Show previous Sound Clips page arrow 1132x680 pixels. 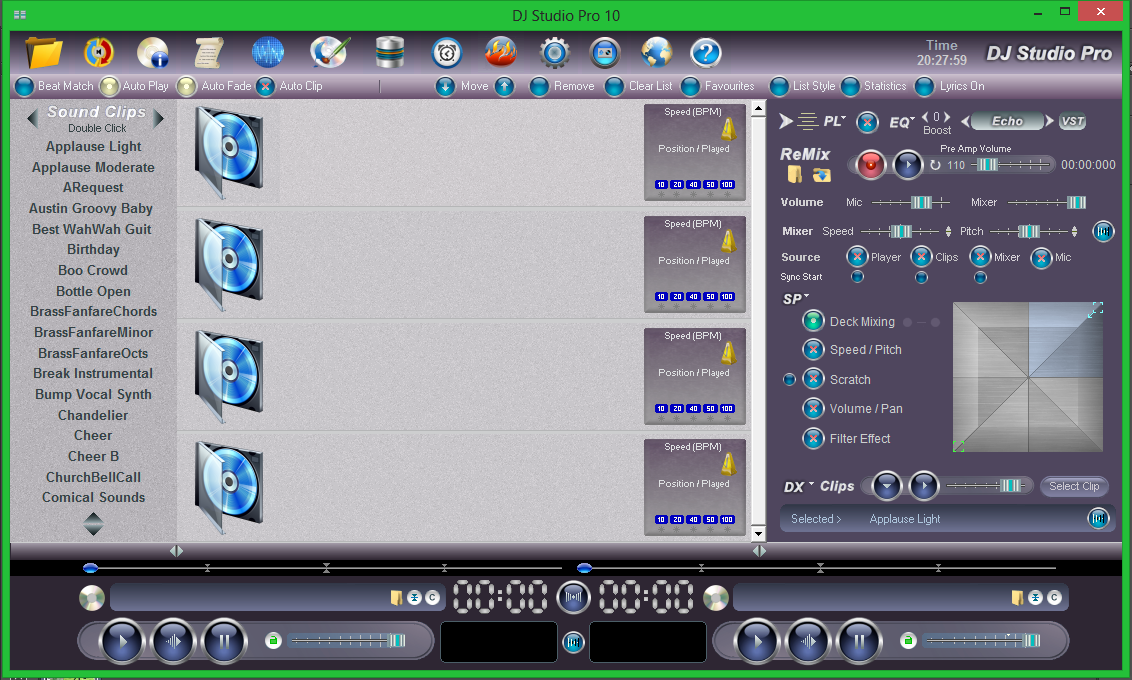coord(32,118)
